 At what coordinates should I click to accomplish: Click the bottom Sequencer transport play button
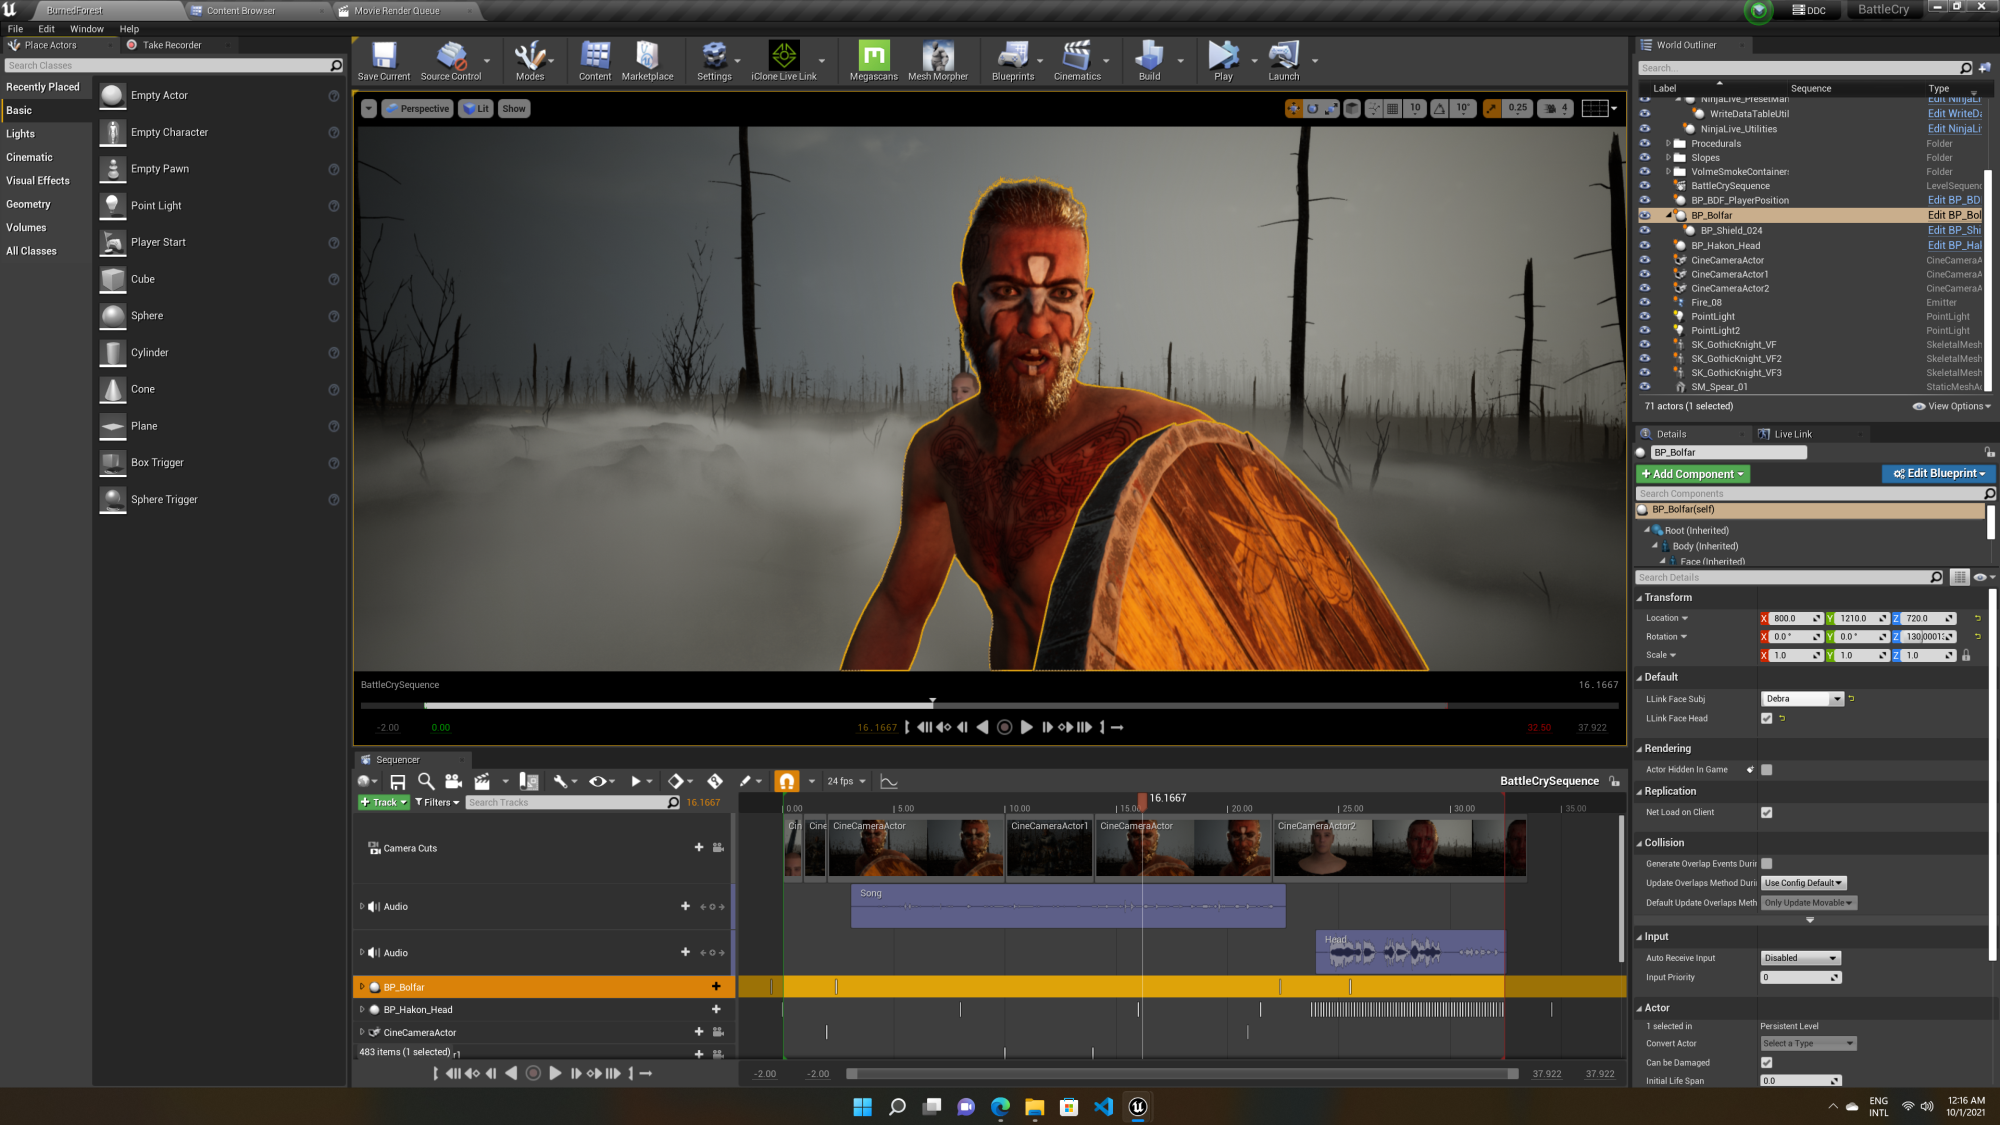pos(555,1073)
